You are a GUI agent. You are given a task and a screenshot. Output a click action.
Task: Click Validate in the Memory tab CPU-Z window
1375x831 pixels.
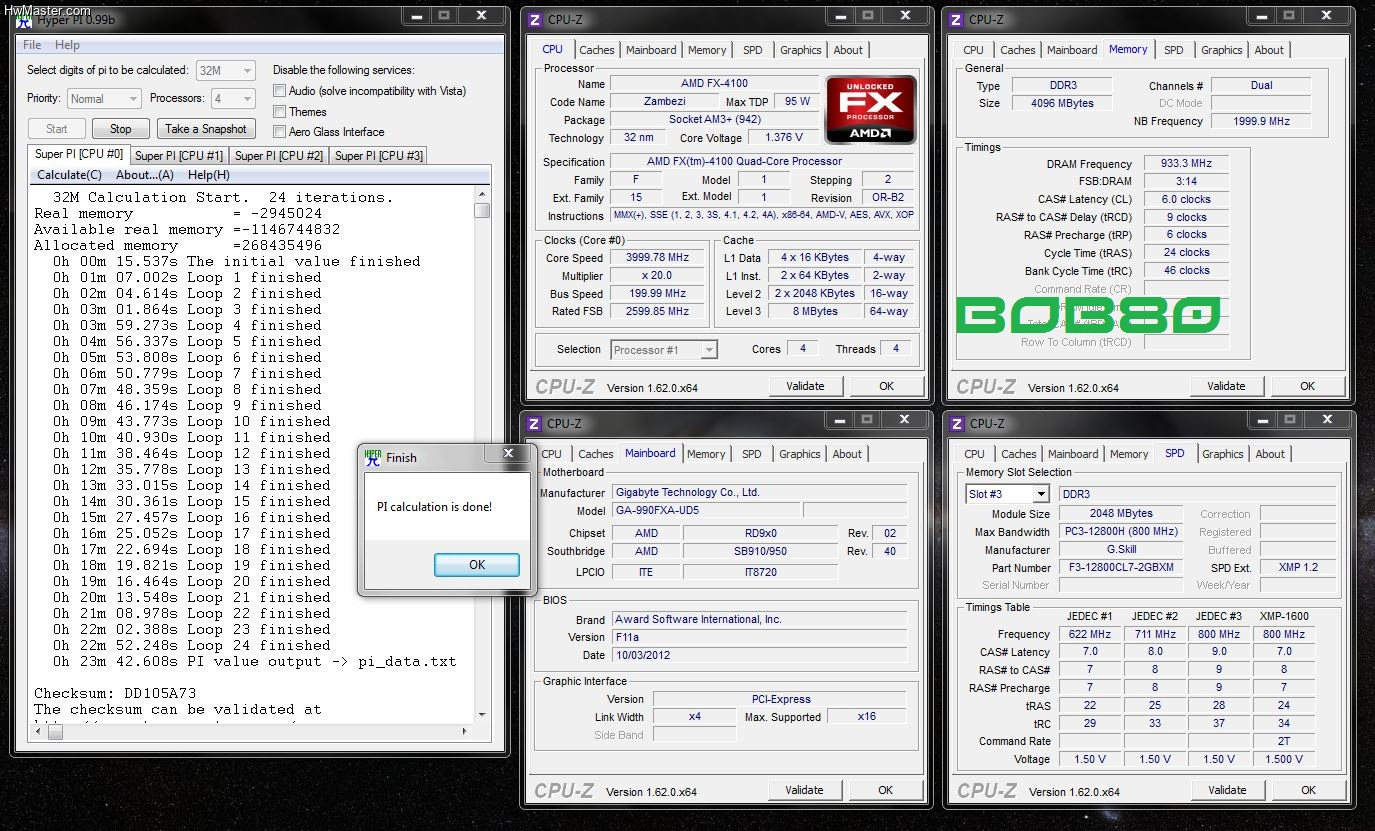click(x=1226, y=386)
